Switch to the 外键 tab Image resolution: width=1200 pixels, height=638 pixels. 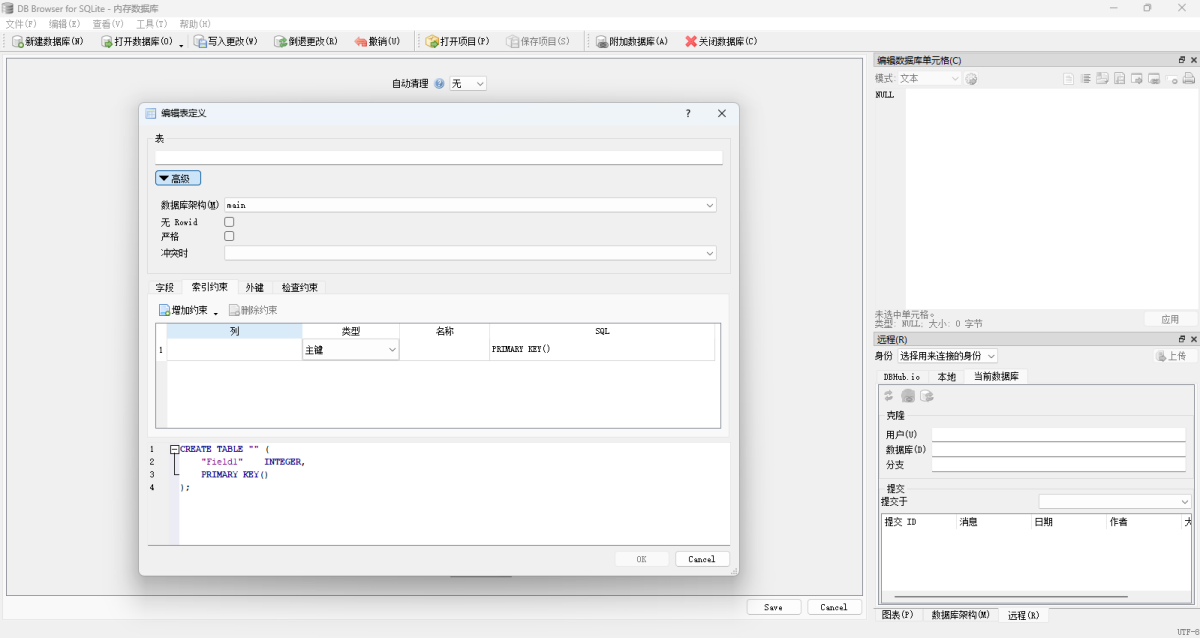(x=255, y=287)
